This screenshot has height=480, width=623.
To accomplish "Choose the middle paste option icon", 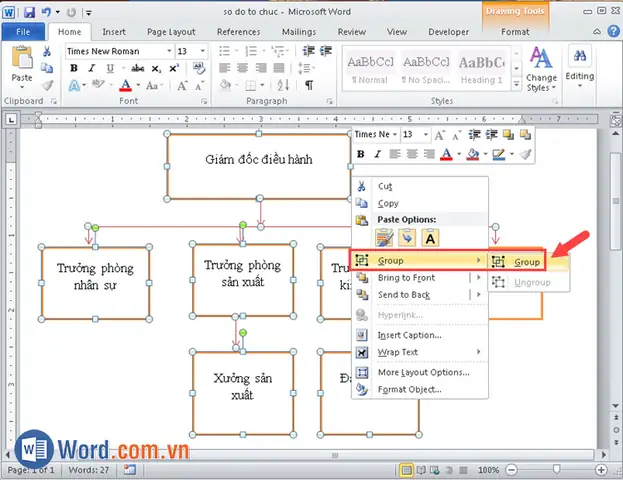I will tap(407, 238).
